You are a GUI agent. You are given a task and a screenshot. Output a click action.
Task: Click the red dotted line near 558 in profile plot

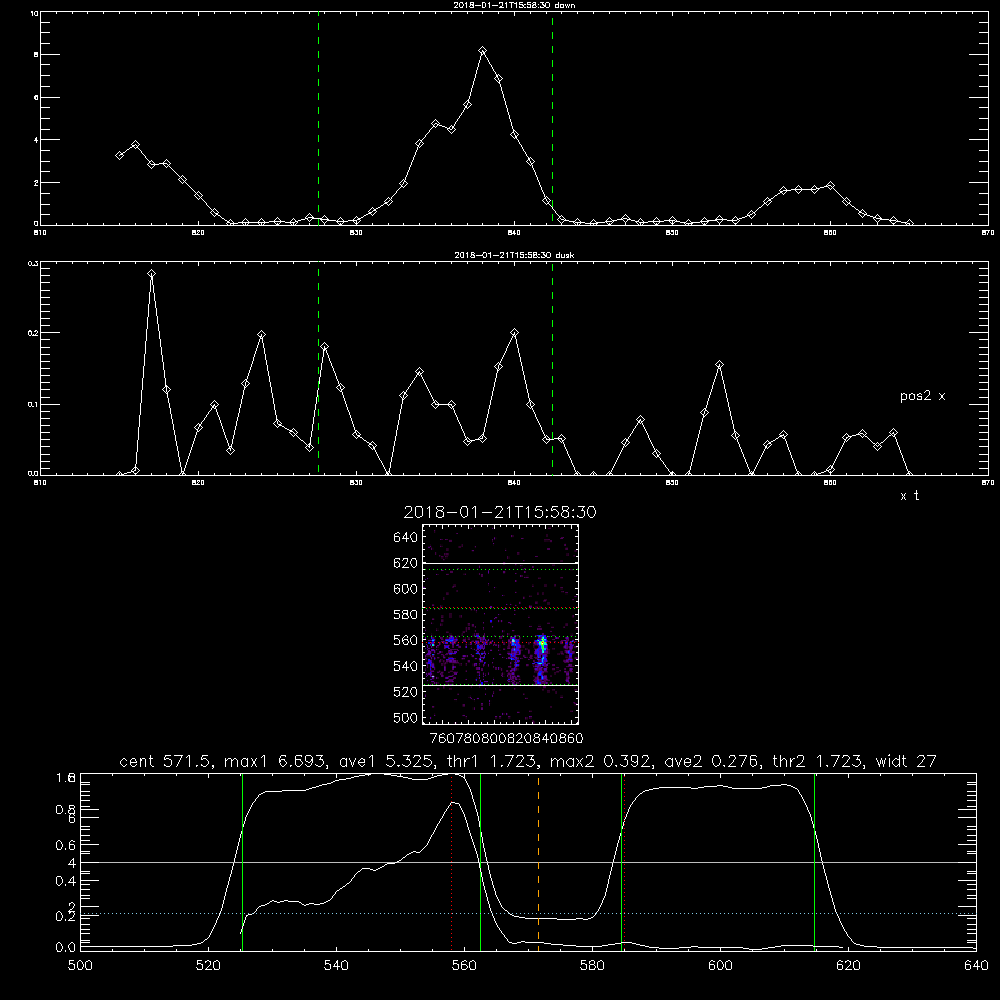tap(452, 862)
